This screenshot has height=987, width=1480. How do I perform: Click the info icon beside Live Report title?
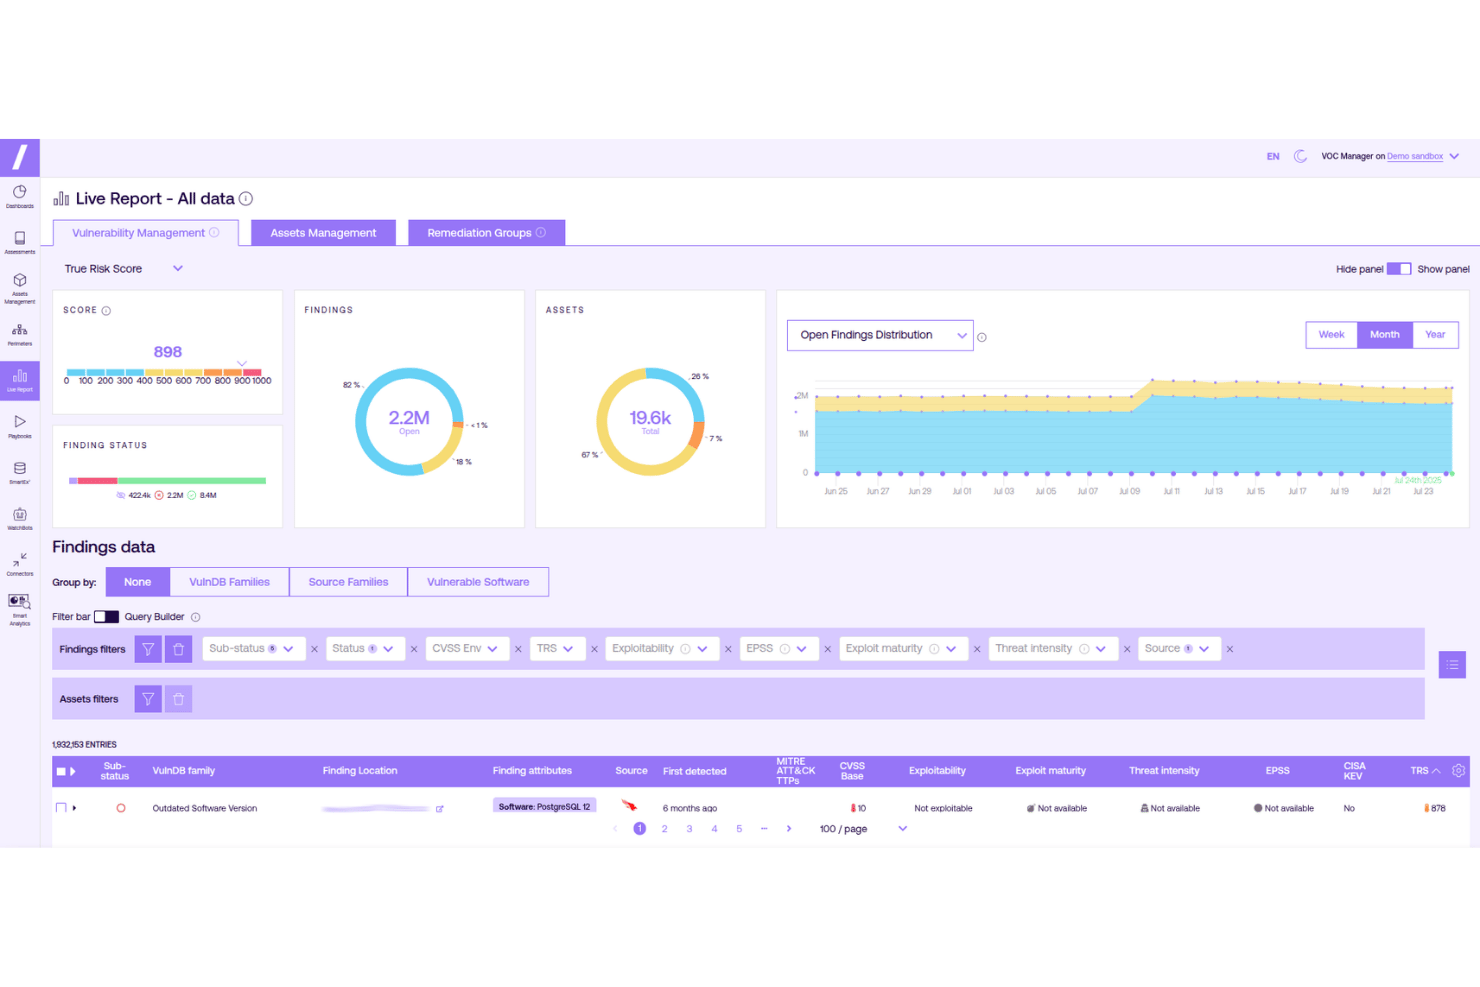tap(246, 199)
